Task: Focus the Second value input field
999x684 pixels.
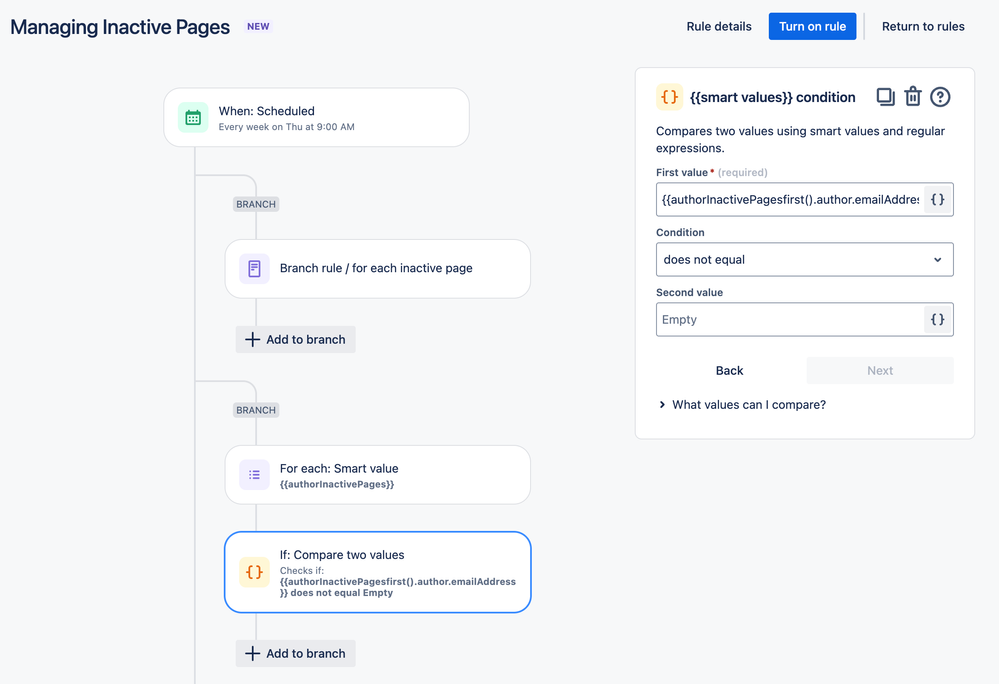Action: pos(790,319)
